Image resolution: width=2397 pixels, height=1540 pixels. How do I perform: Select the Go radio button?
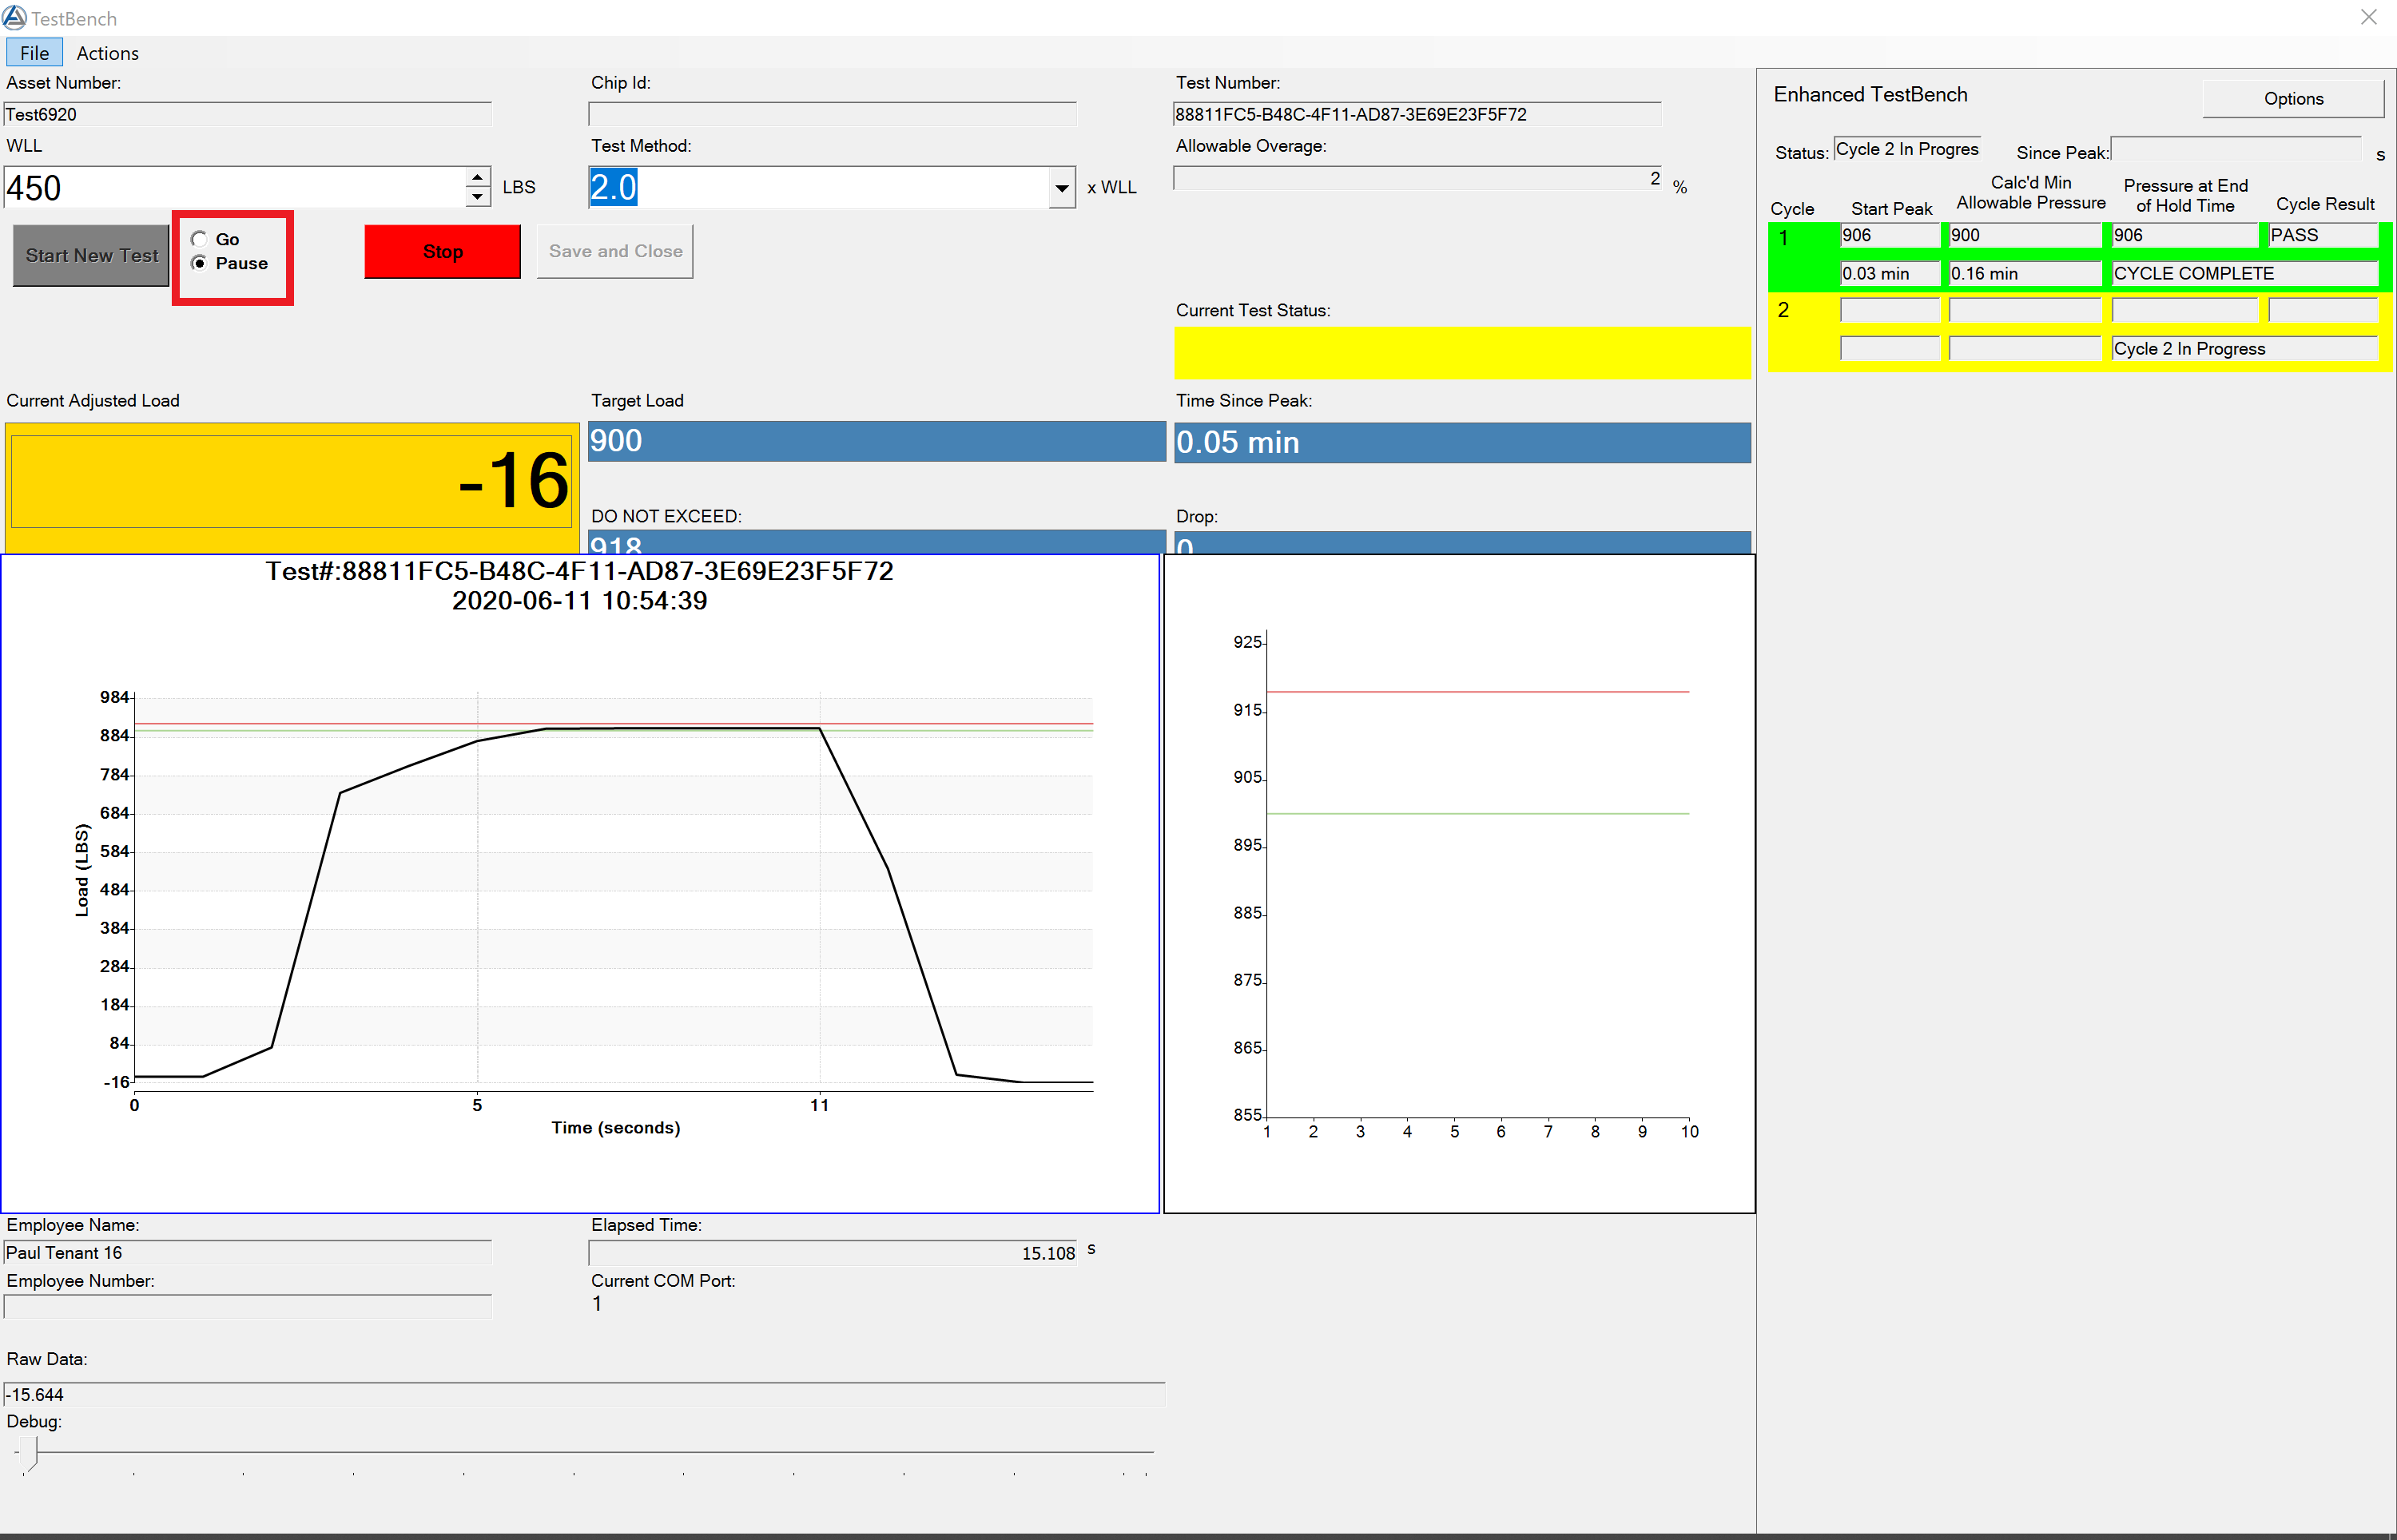(x=200, y=239)
